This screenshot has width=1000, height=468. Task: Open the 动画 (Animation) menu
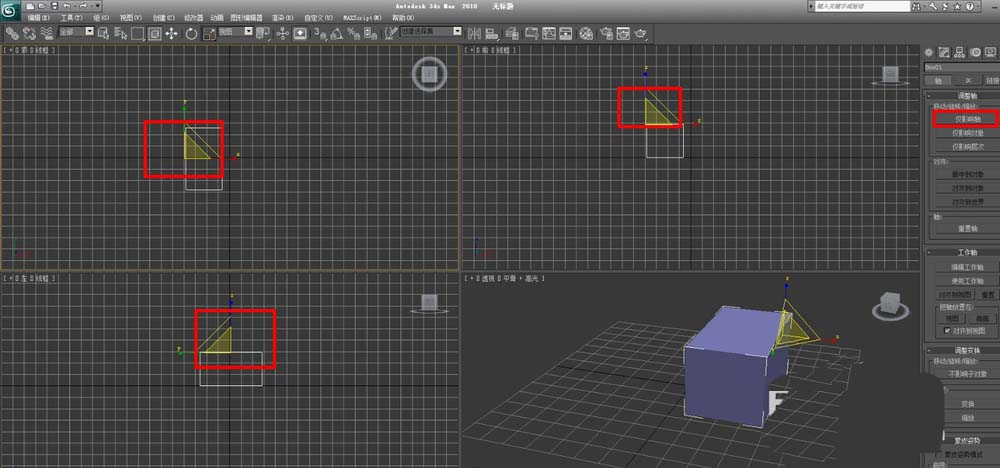pyautogui.click(x=217, y=18)
